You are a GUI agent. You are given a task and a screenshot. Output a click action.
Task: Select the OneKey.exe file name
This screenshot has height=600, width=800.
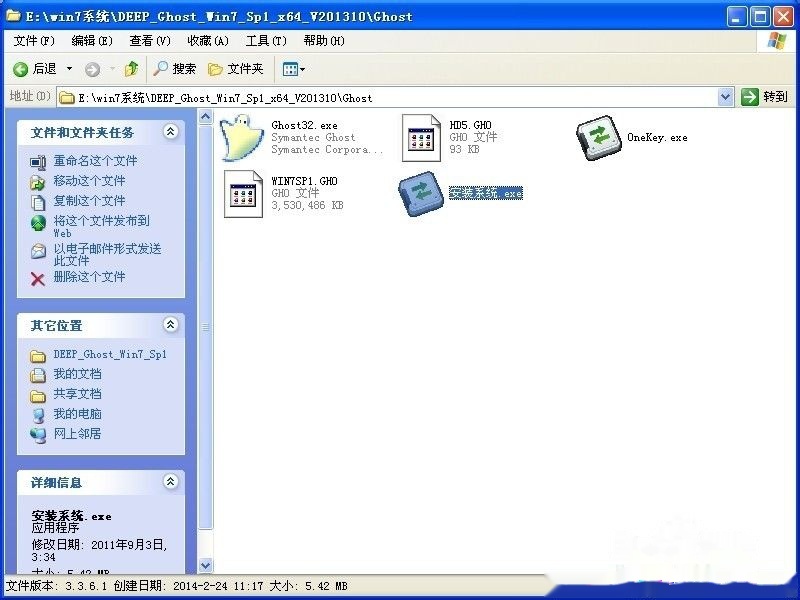click(657, 137)
